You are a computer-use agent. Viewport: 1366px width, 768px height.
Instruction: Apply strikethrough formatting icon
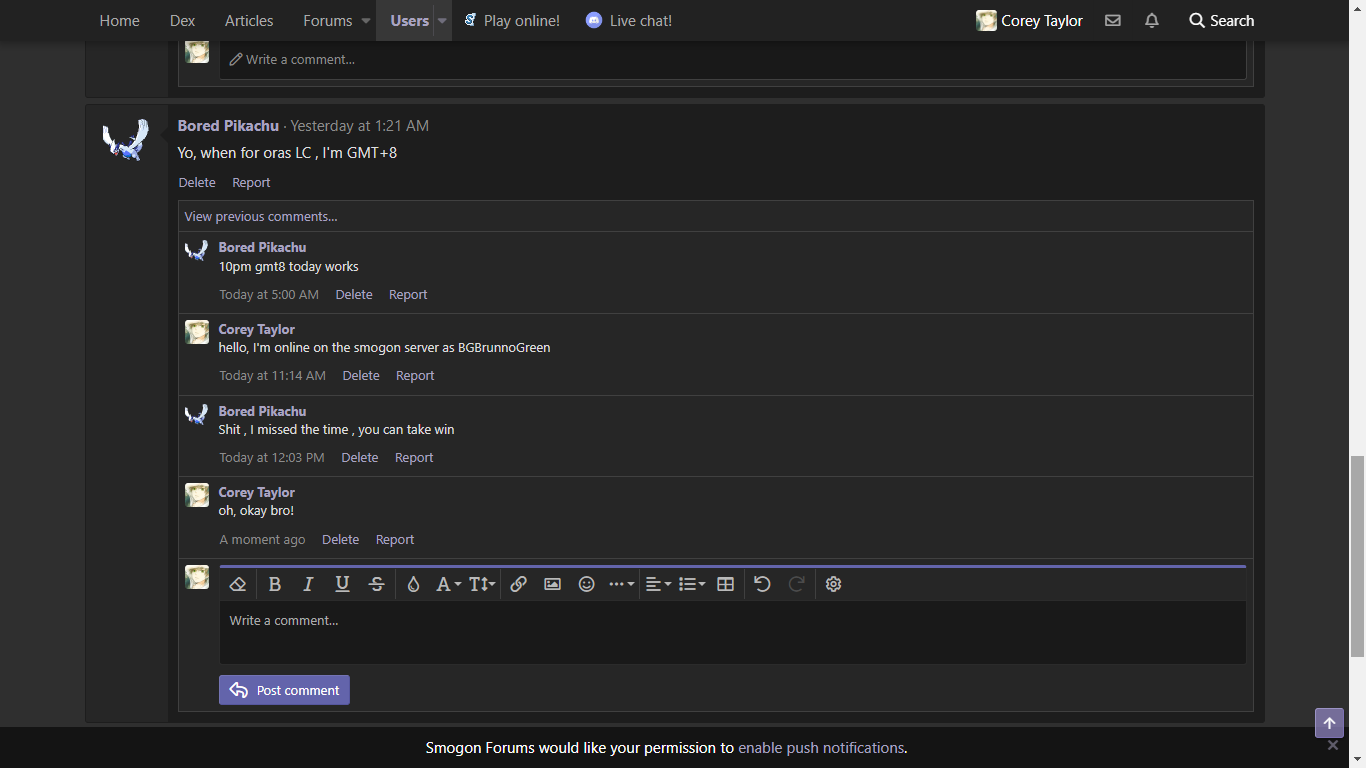pos(376,584)
